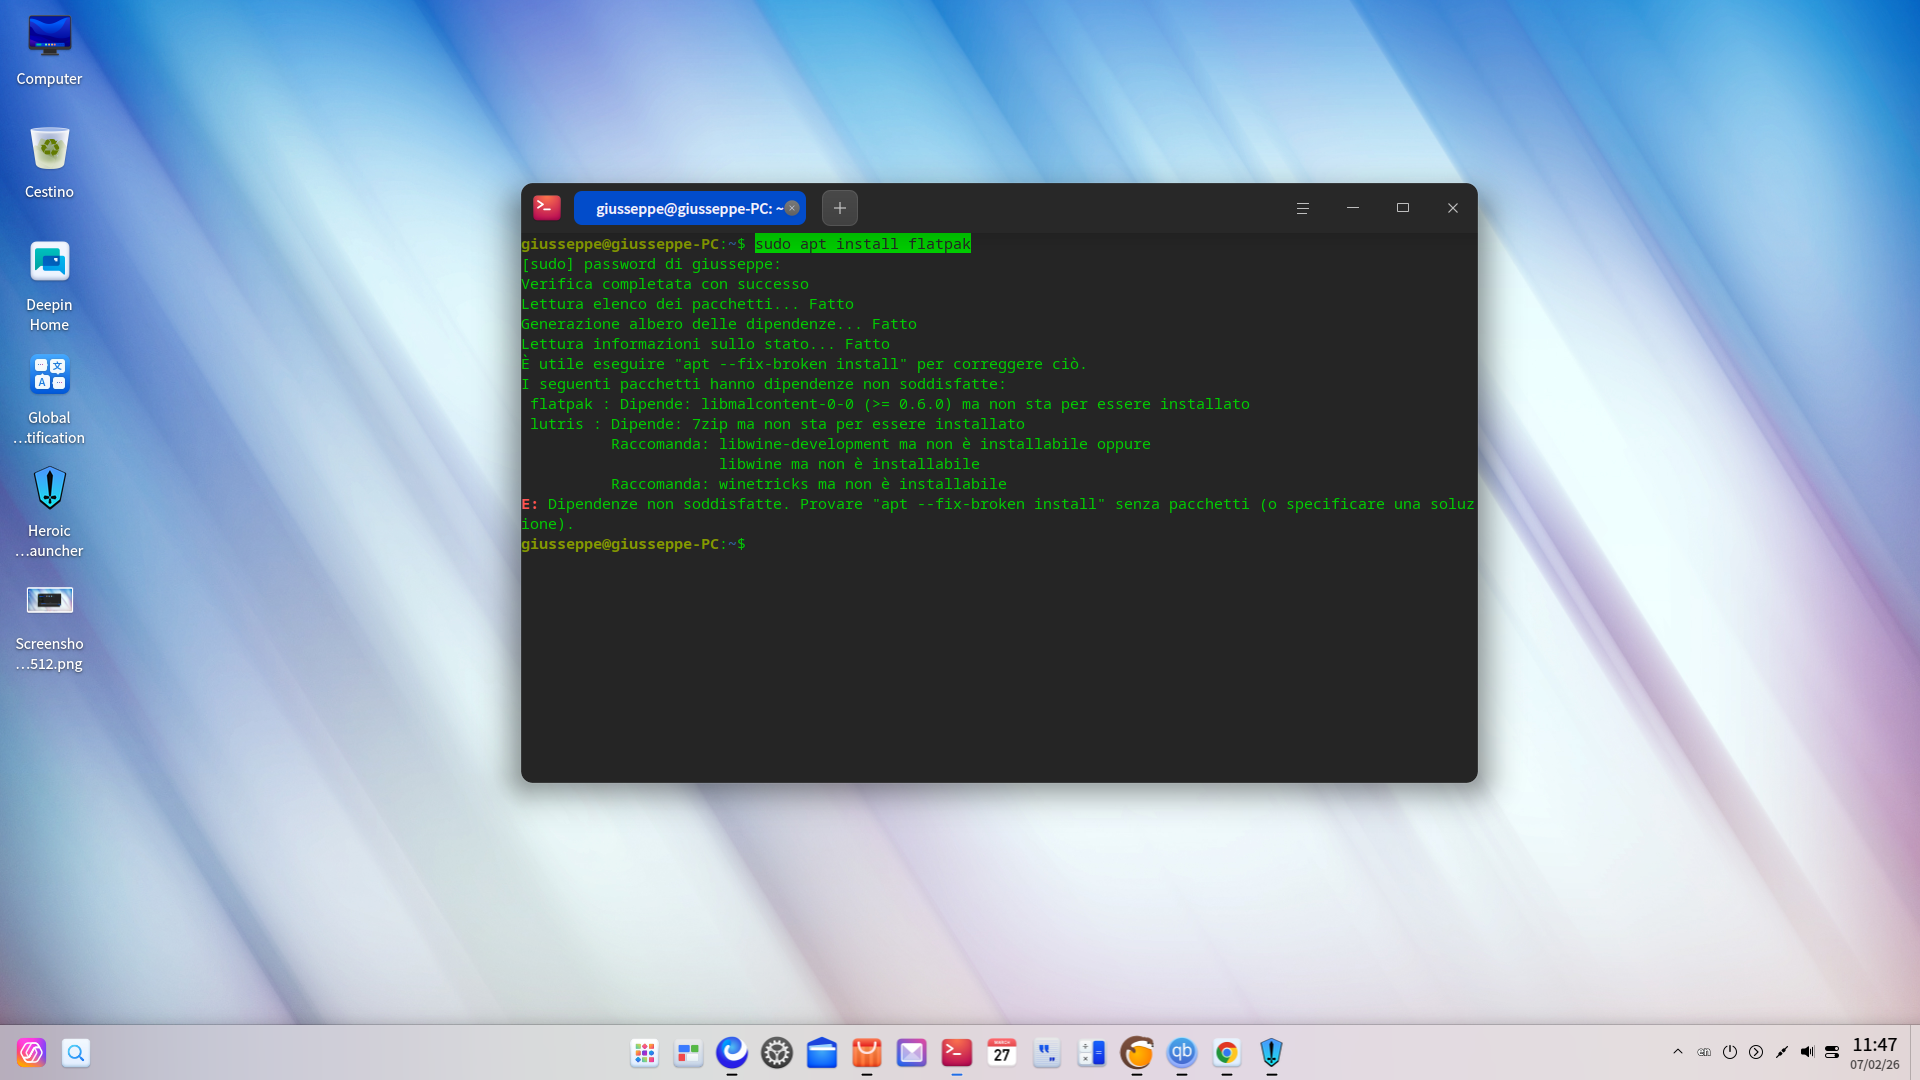Open a new terminal tab with plus button
The height and width of the screenshot is (1080, 1920).
839,208
